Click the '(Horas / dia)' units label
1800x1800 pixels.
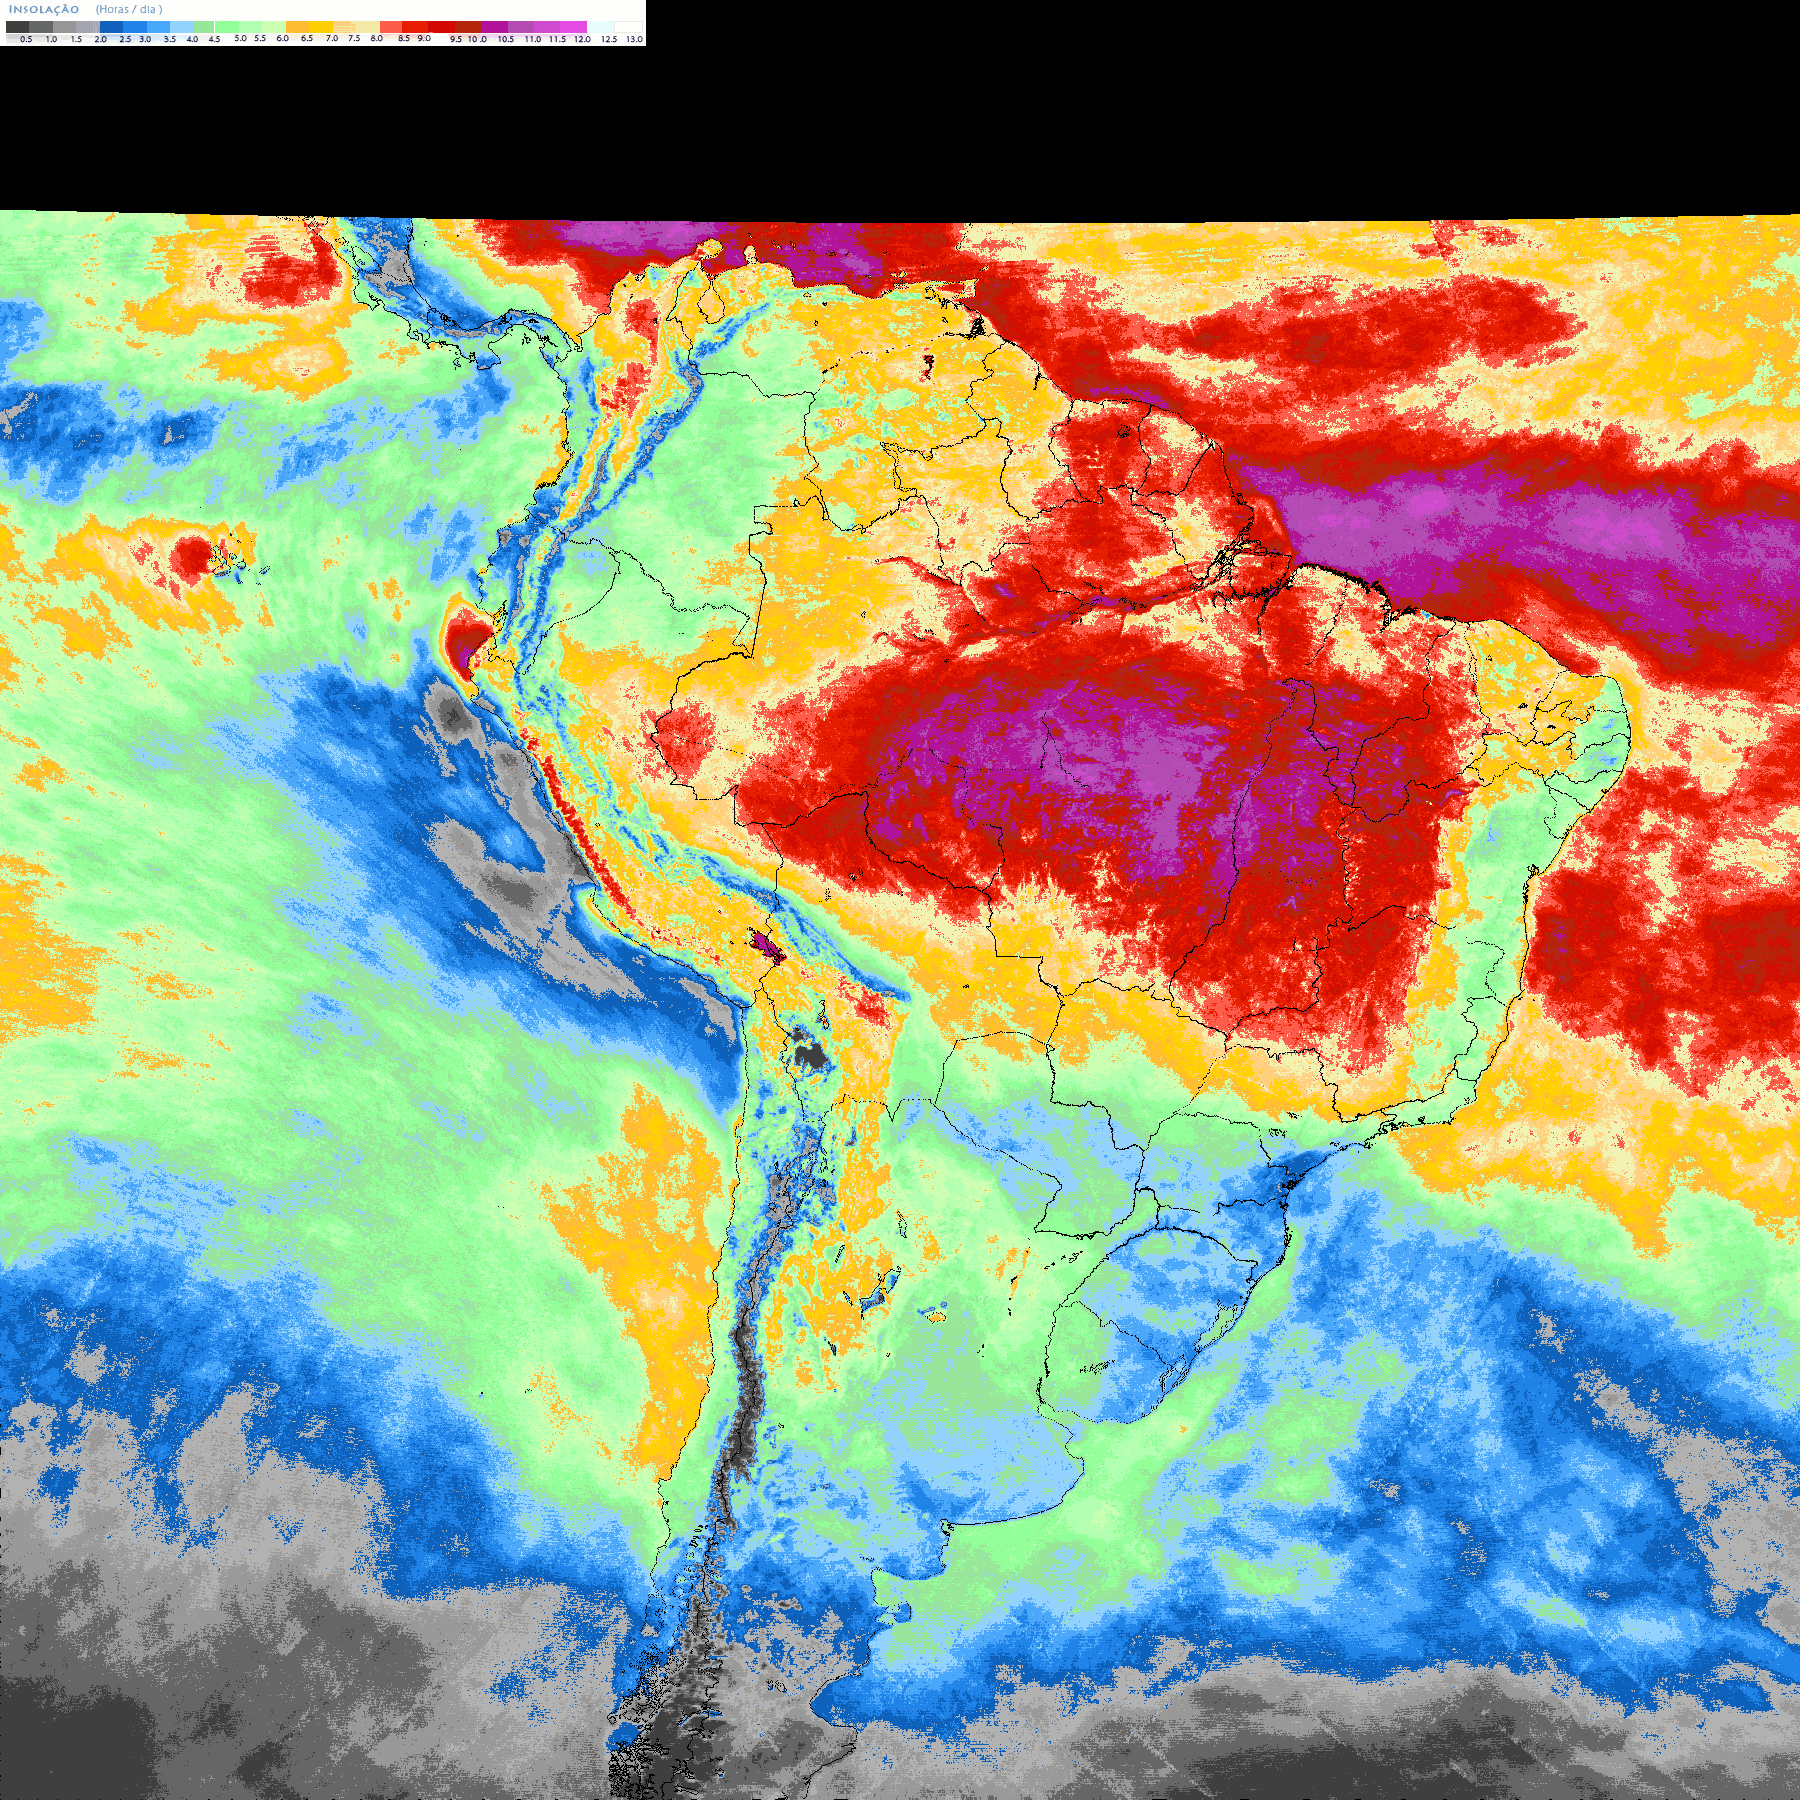[x=129, y=9]
